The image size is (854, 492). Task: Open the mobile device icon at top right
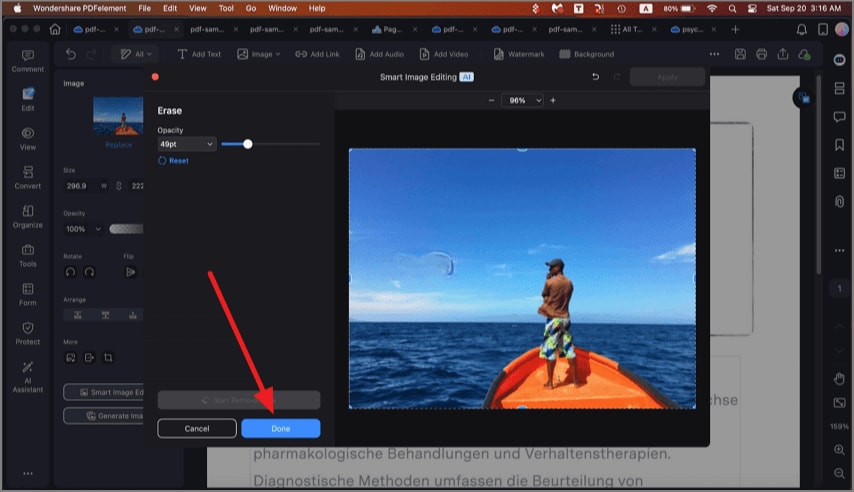(x=823, y=29)
